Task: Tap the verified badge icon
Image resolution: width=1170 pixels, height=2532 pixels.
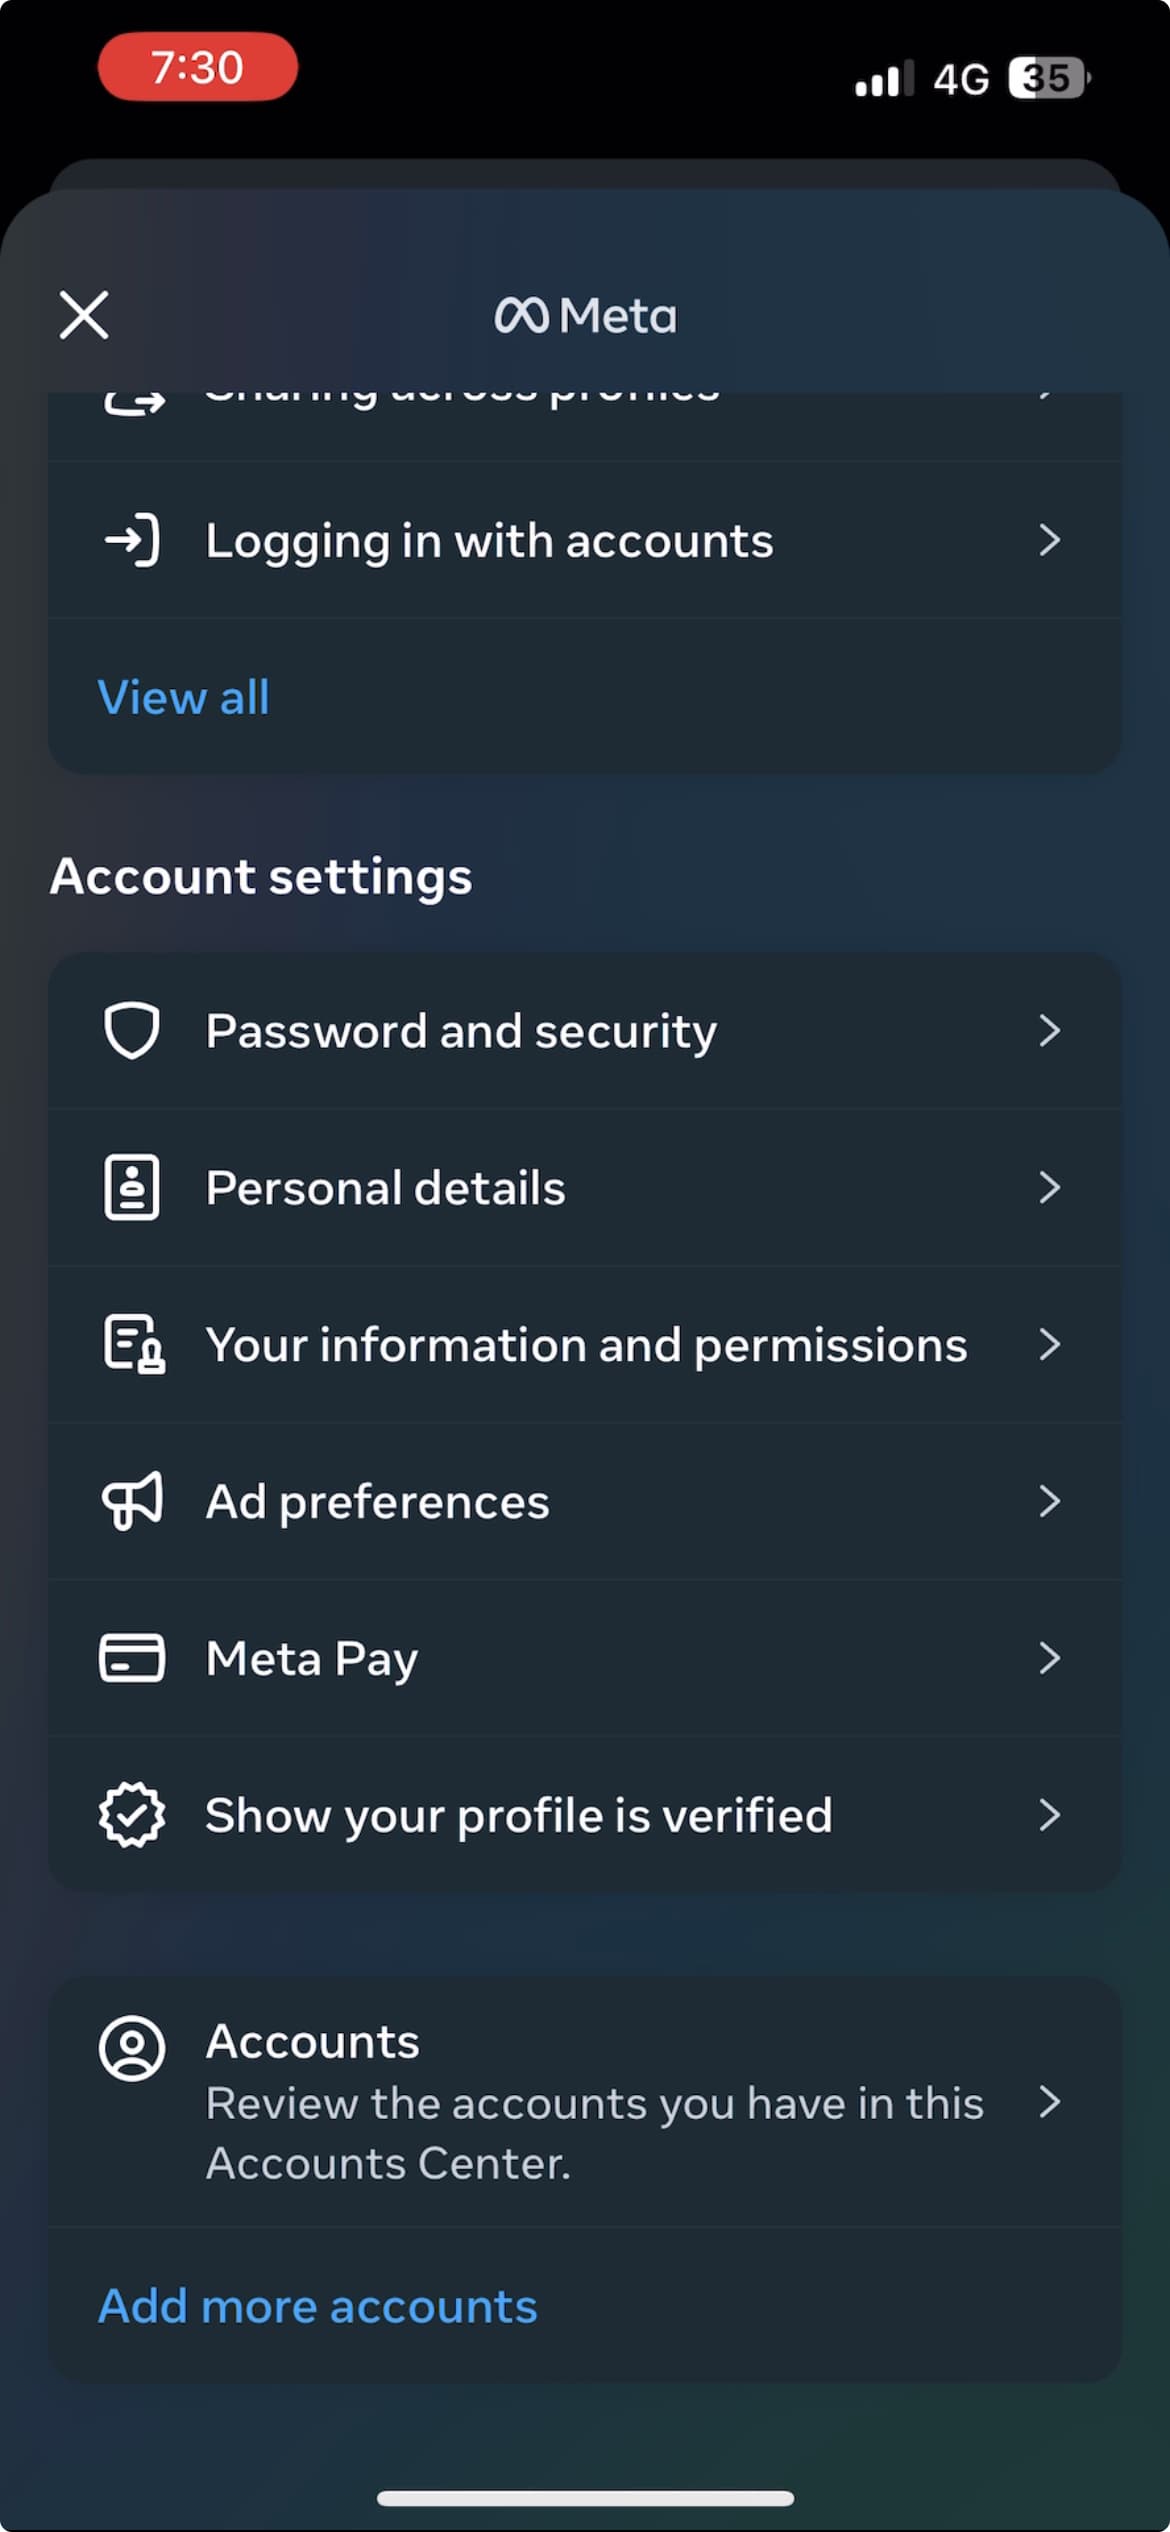Action: 132,1815
